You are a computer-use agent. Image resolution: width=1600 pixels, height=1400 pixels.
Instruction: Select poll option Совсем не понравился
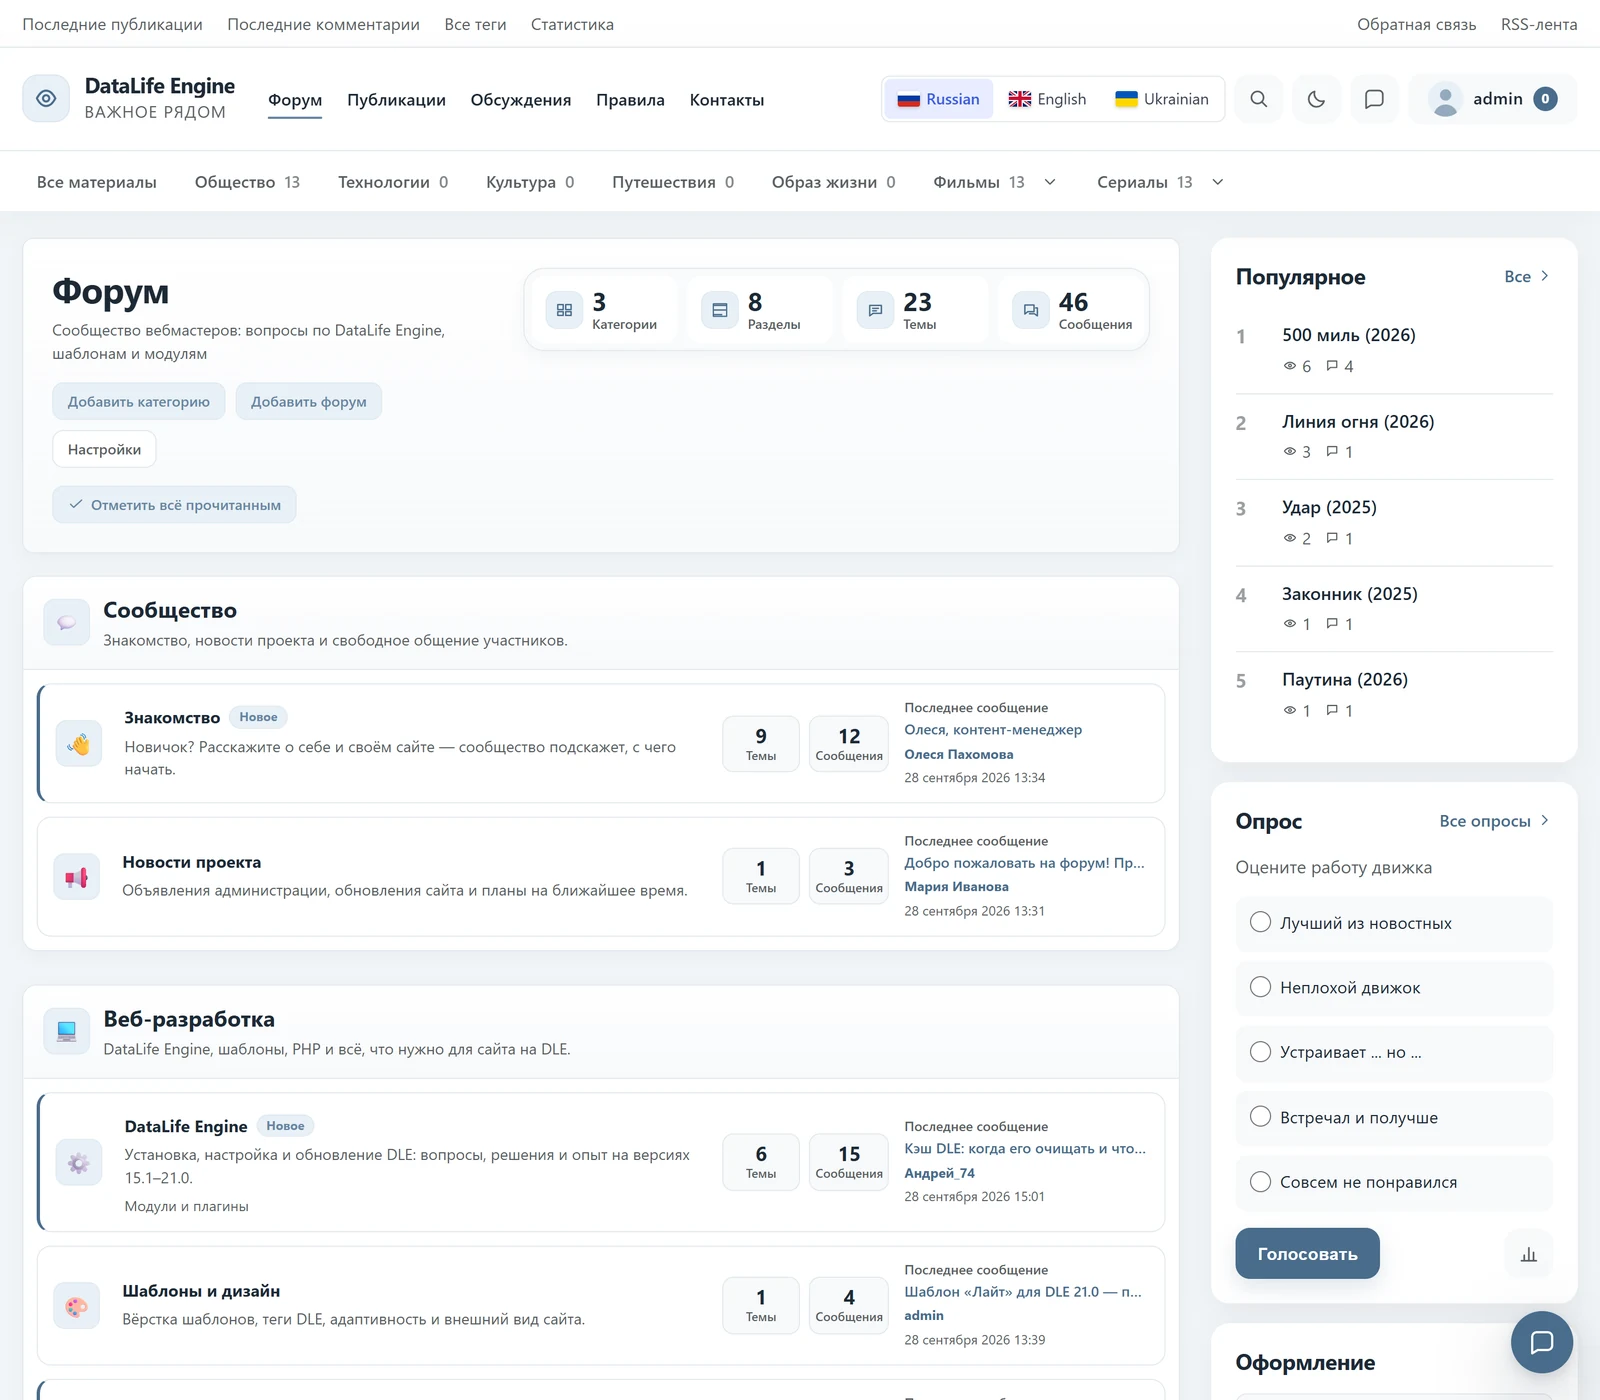[x=1394, y=1182]
